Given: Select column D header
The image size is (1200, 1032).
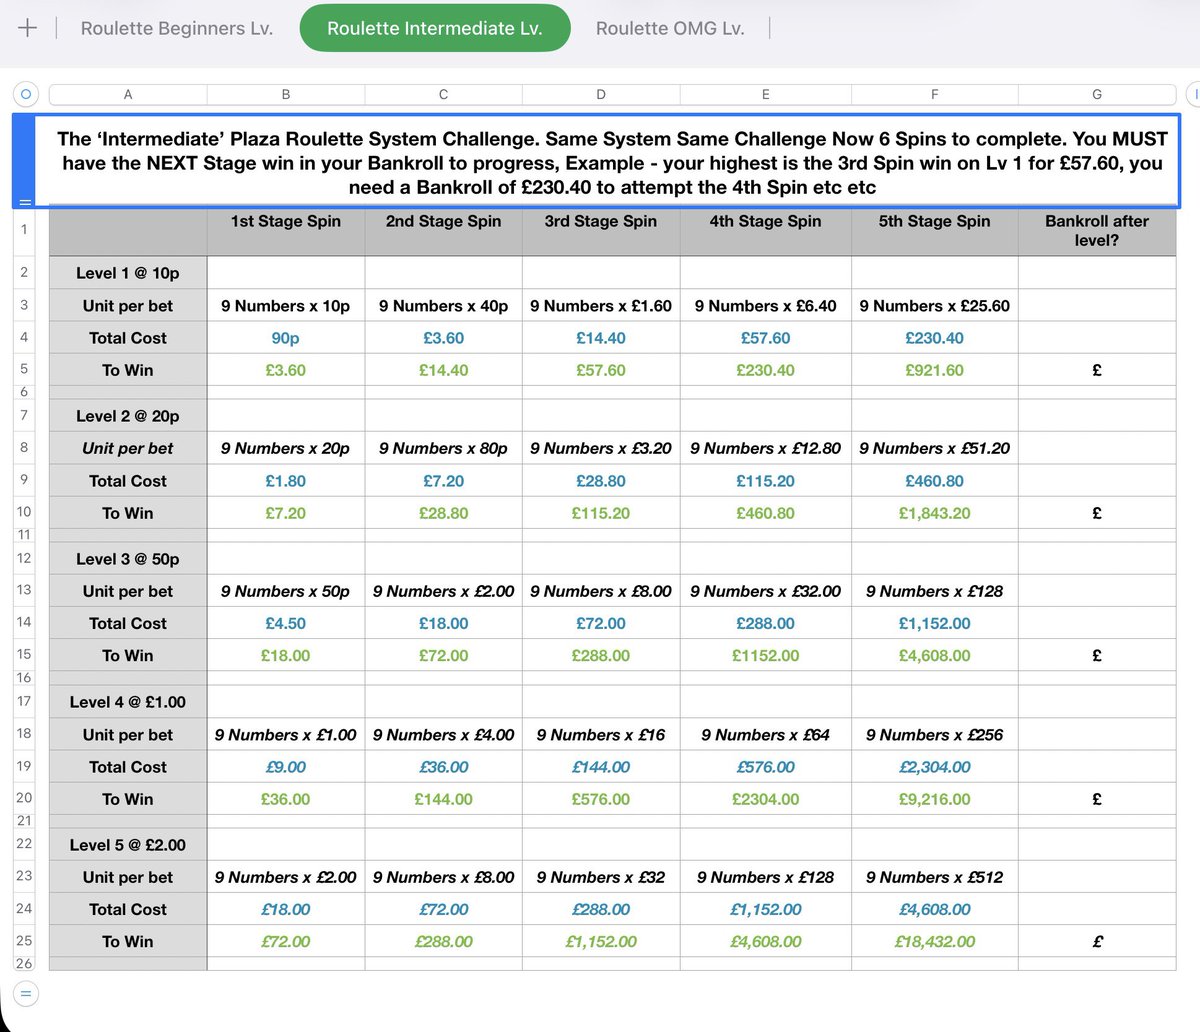Looking at the screenshot, I should (601, 94).
